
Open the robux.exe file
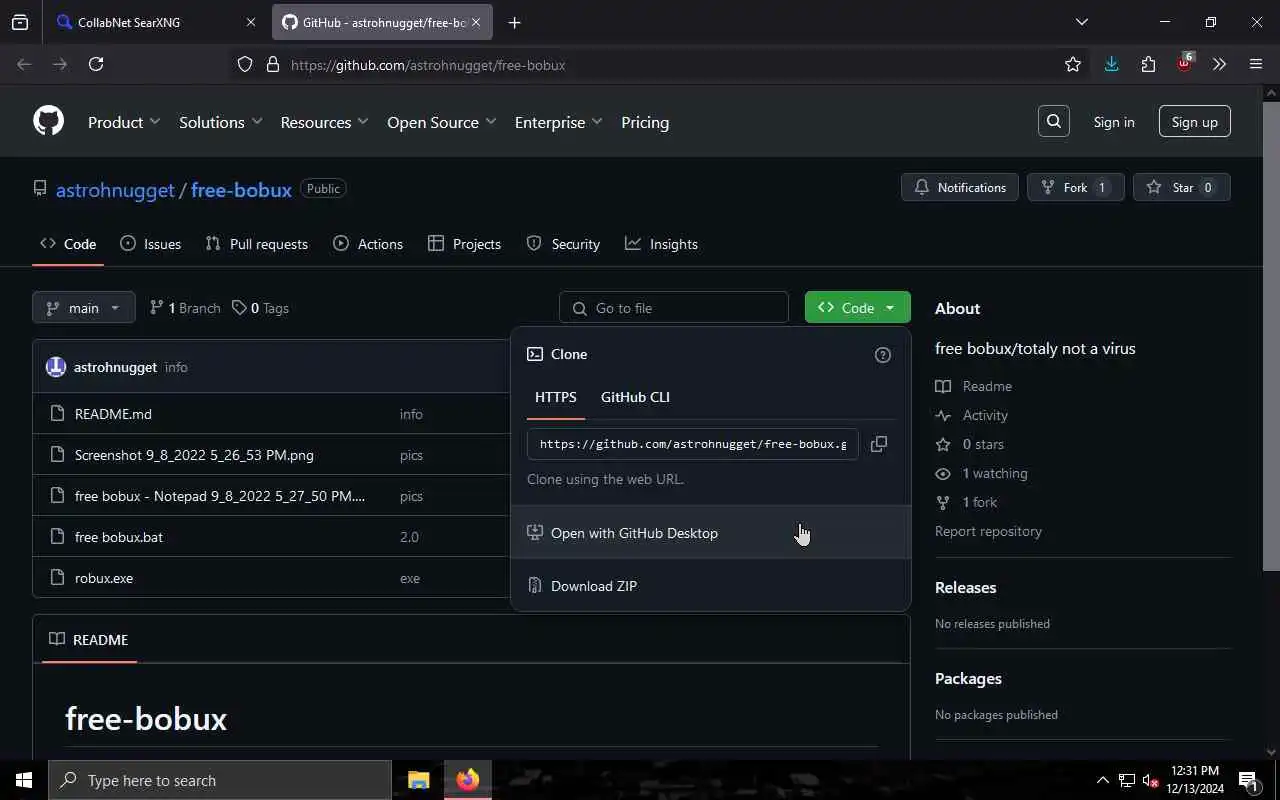104,578
